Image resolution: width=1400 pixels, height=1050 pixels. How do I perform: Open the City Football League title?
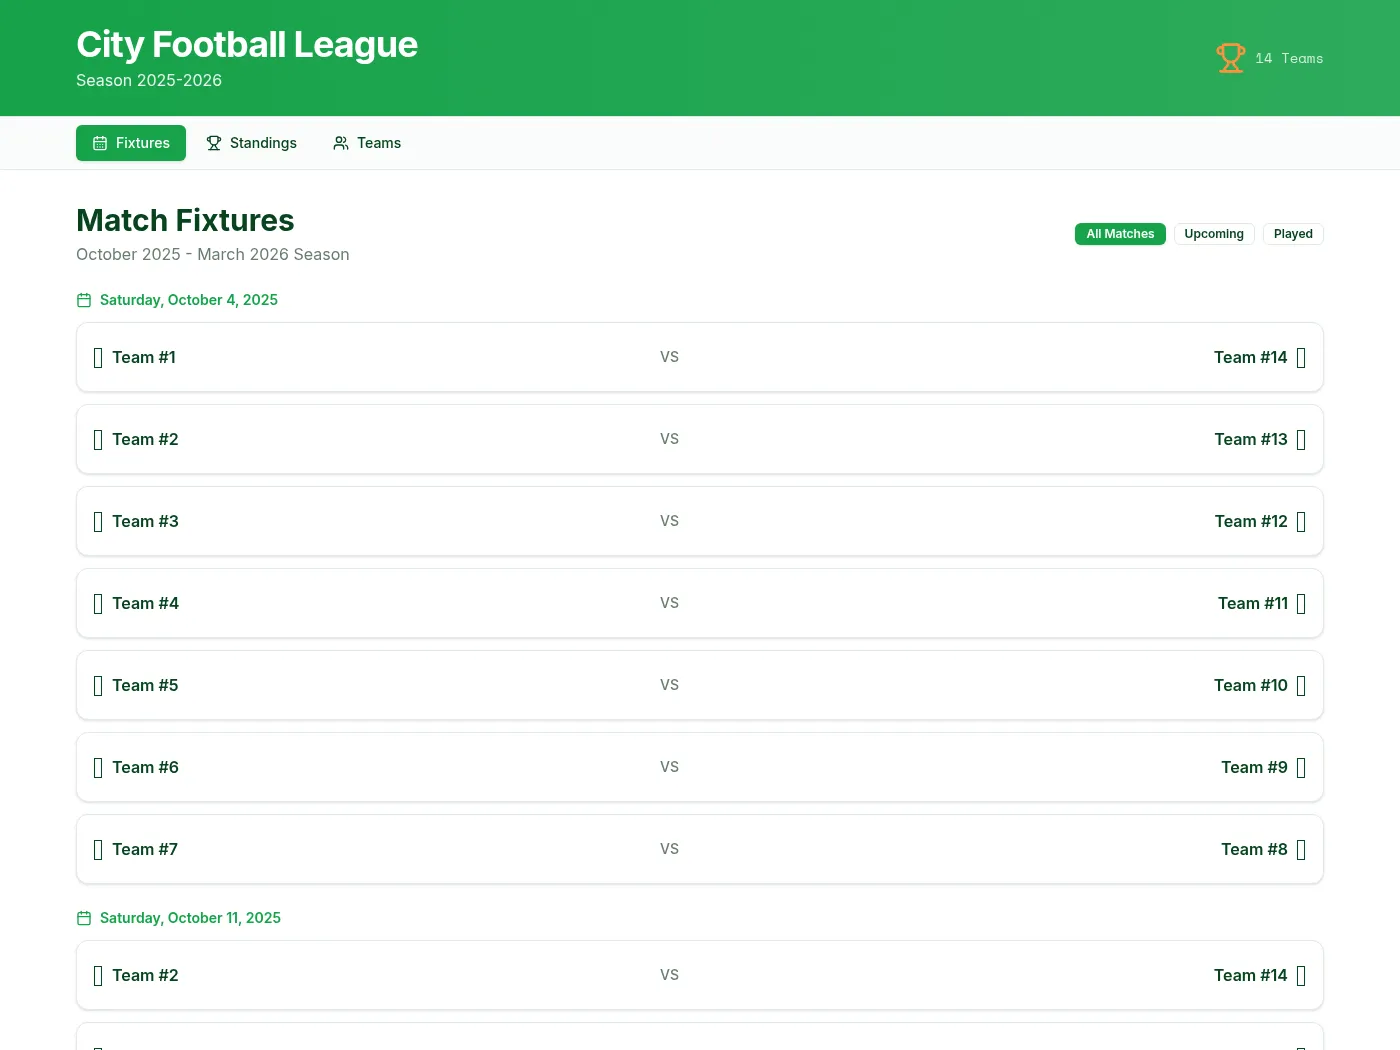pyautogui.click(x=247, y=44)
